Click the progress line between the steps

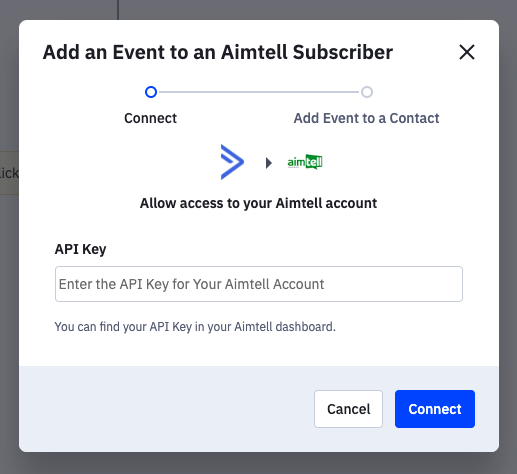pos(259,92)
